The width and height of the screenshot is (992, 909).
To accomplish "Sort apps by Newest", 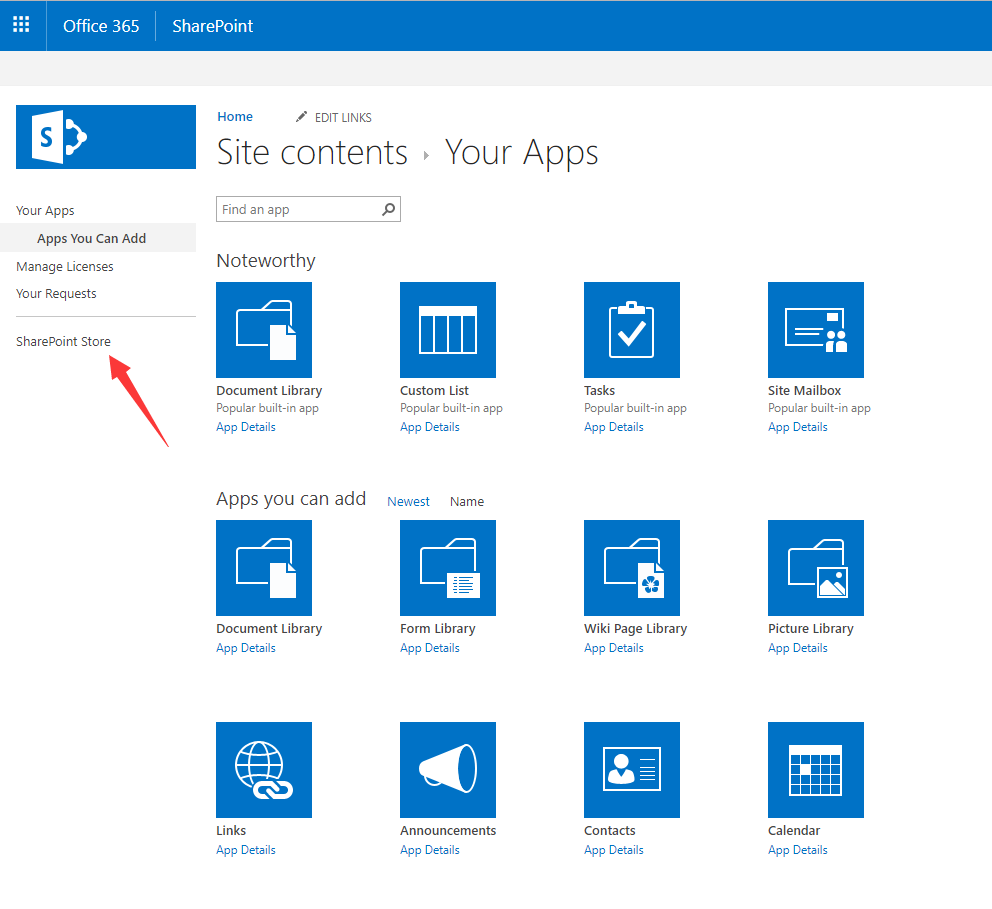I will [x=408, y=502].
